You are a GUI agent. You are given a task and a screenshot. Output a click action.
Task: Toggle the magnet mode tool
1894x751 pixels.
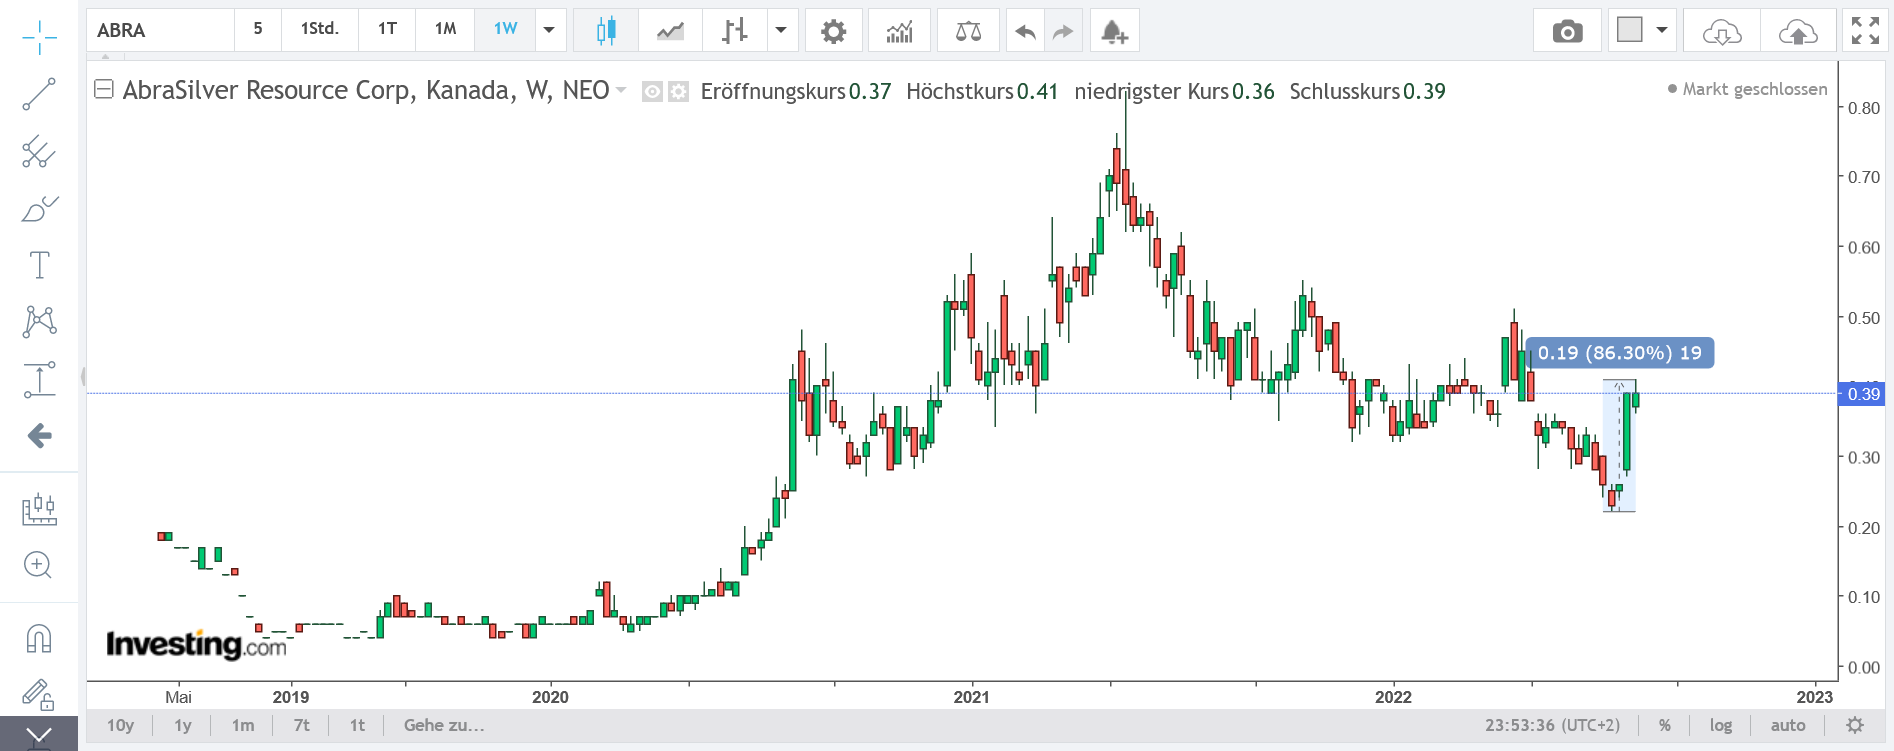click(39, 638)
